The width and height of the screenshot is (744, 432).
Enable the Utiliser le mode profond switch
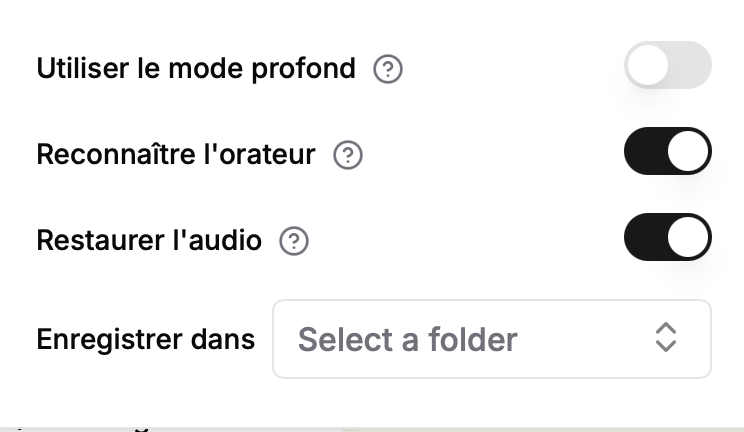coord(667,67)
